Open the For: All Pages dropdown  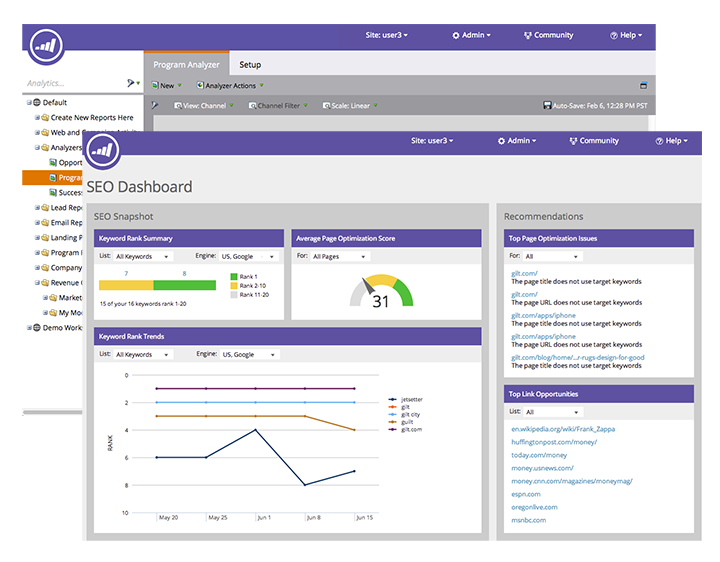click(x=340, y=257)
